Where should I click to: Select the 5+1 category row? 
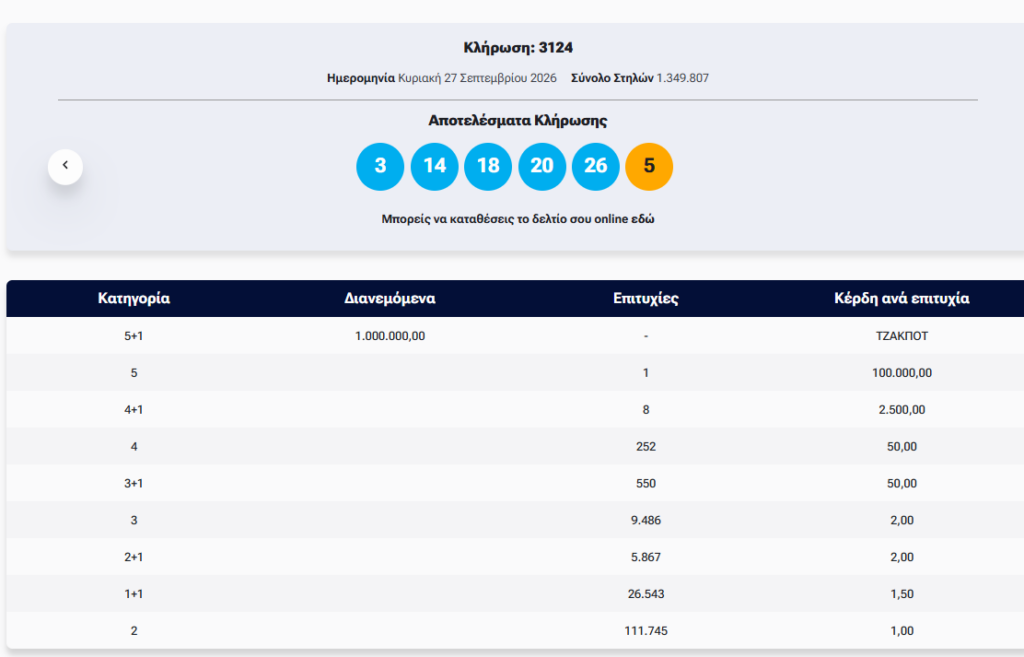pos(515,336)
